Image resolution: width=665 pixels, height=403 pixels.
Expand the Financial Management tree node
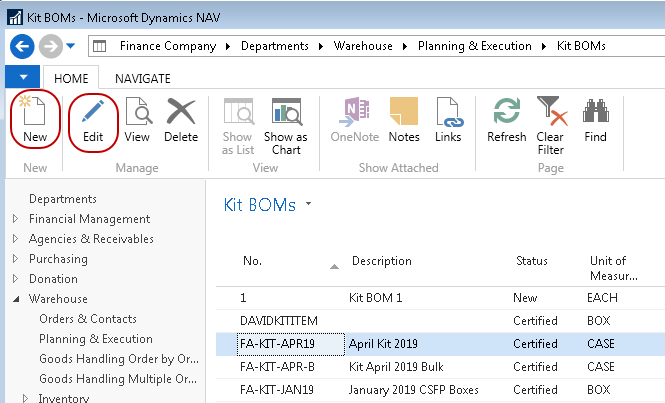pos(15,219)
